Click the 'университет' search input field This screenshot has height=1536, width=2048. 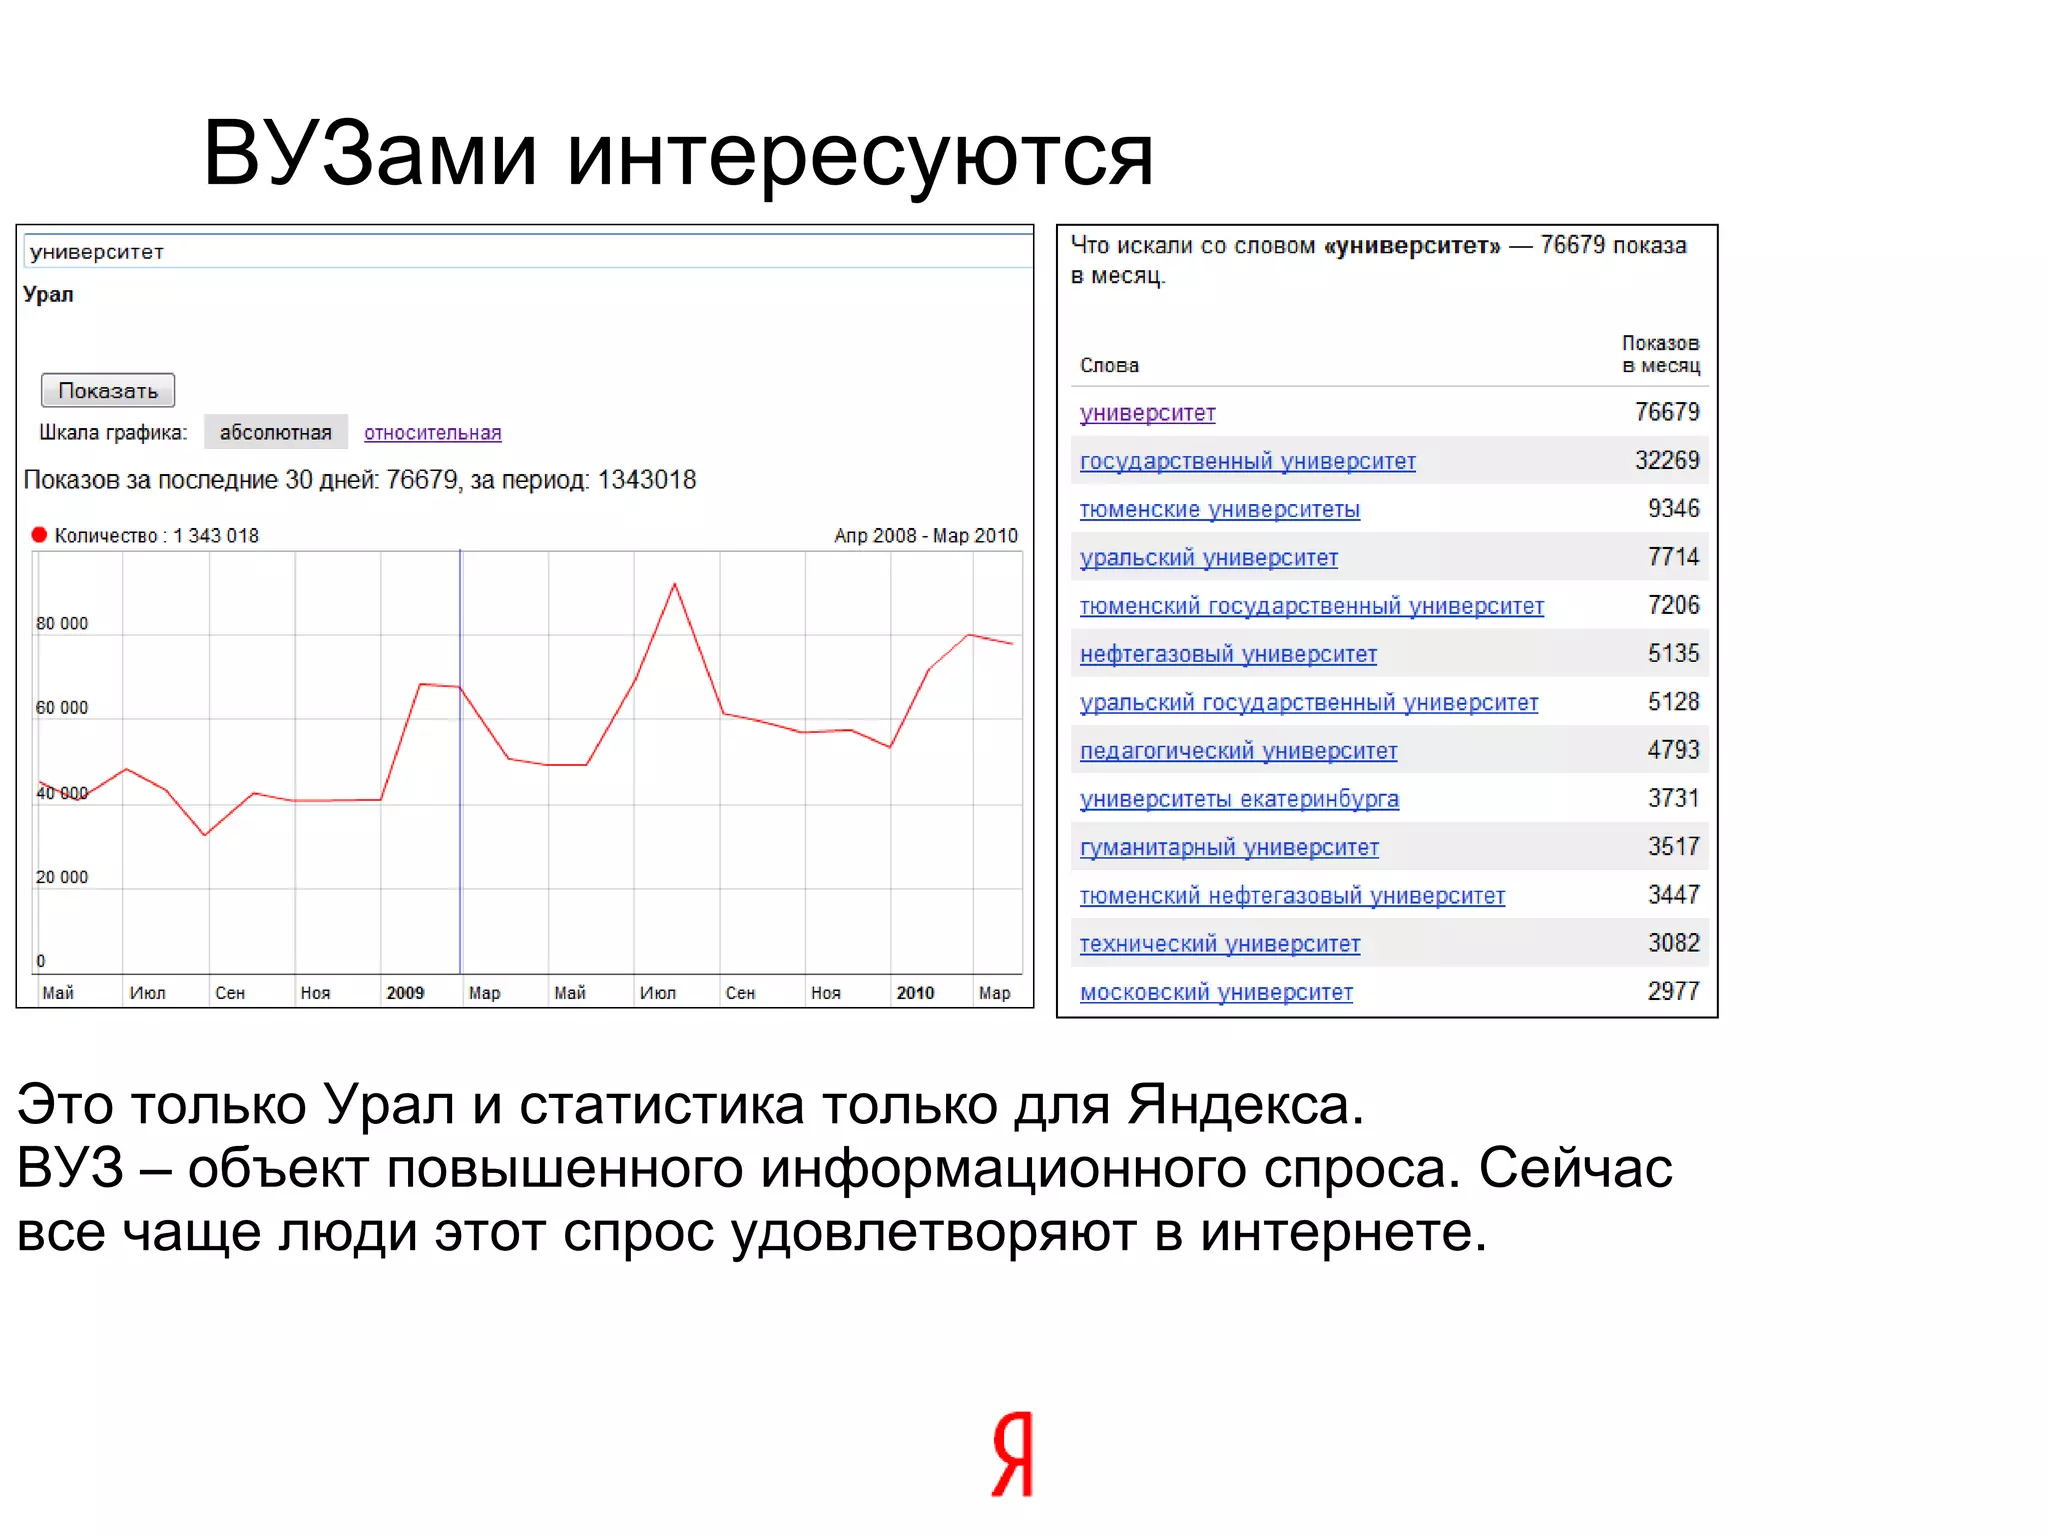pos(527,251)
